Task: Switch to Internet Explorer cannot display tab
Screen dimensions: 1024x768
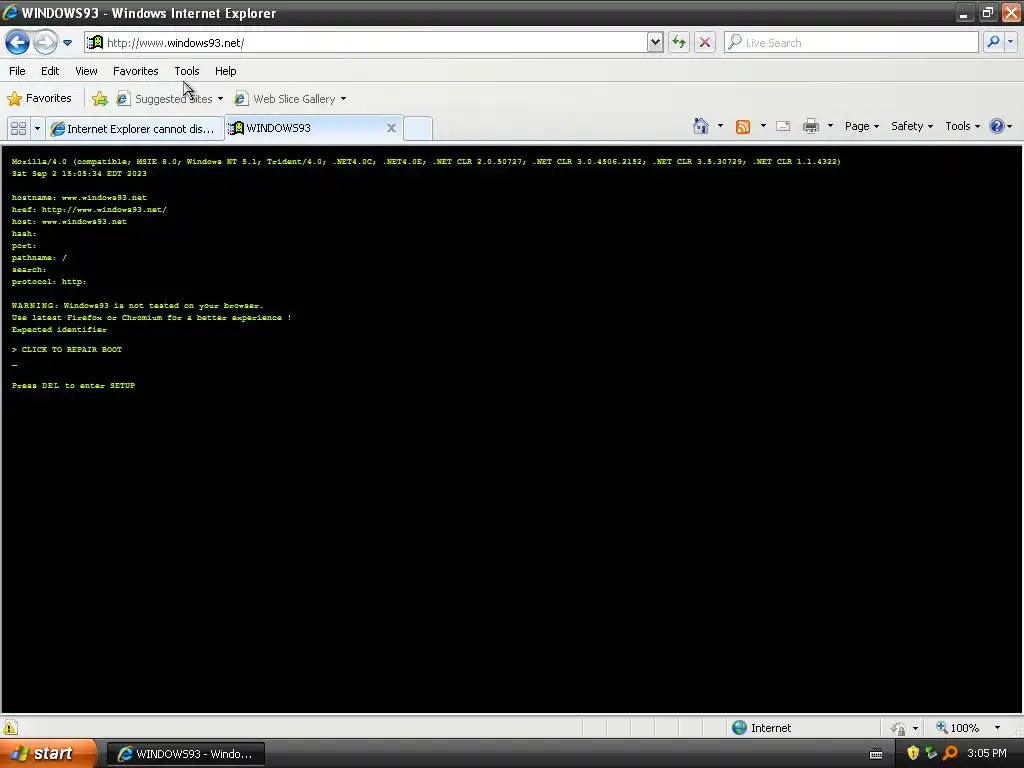Action: pos(135,129)
